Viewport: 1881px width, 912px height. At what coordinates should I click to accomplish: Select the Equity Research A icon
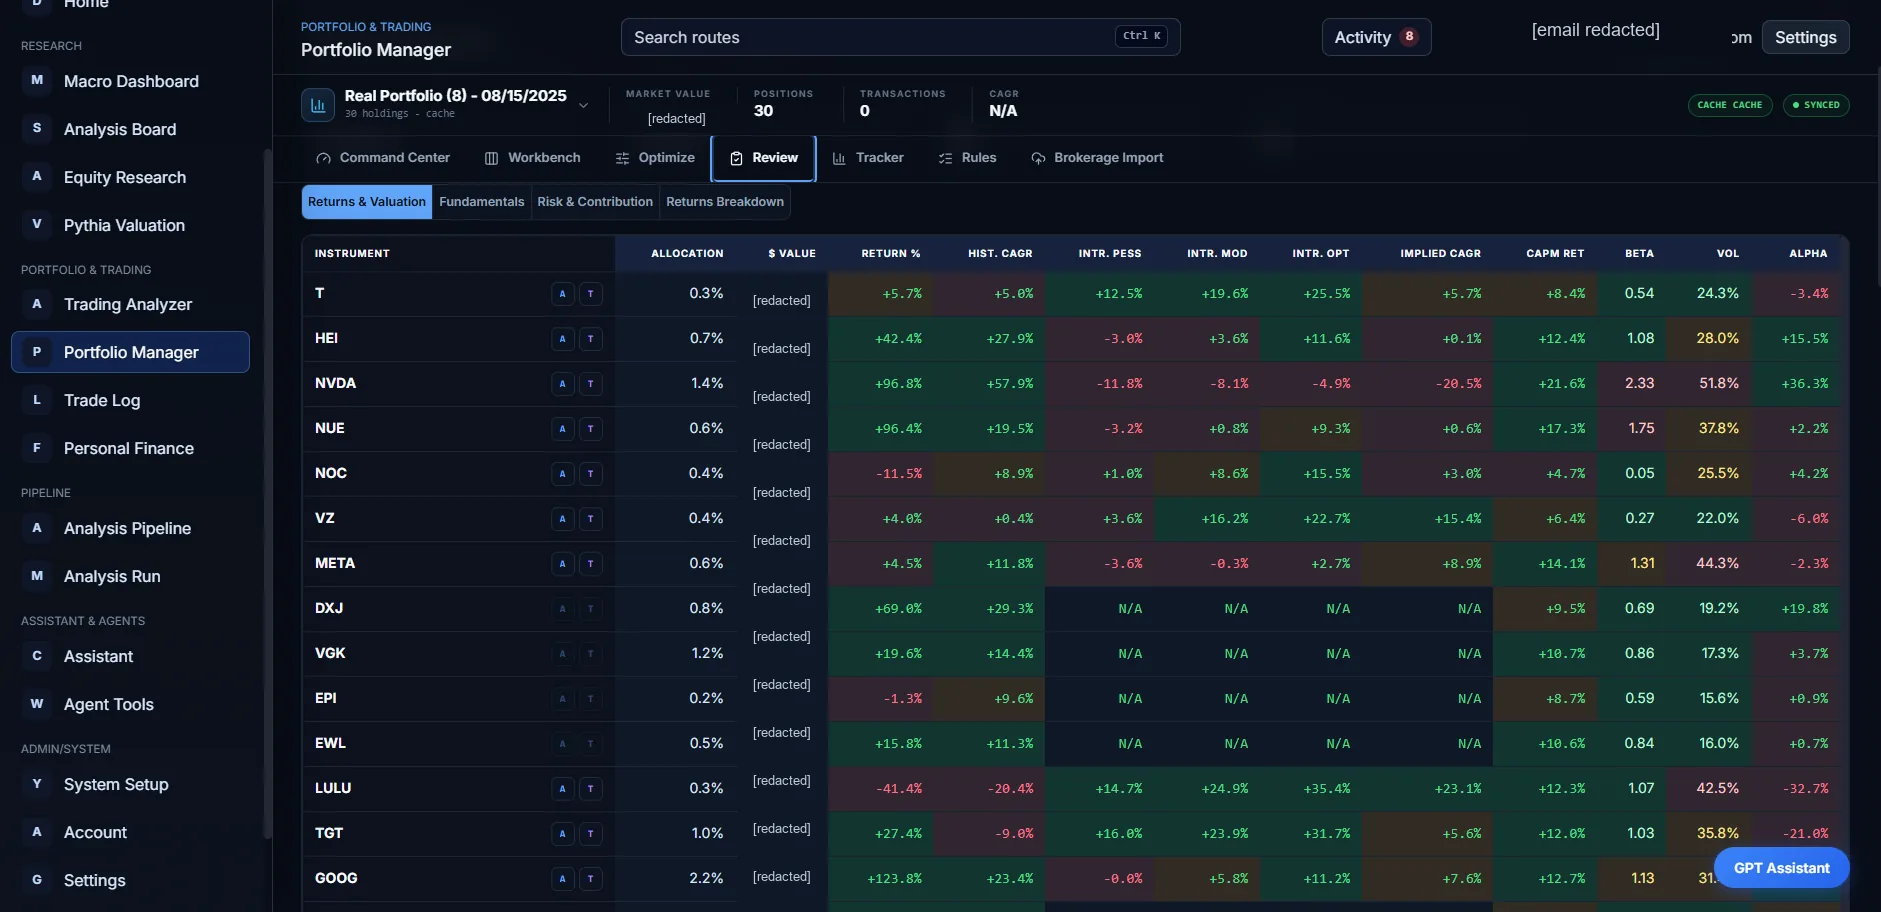click(37, 176)
